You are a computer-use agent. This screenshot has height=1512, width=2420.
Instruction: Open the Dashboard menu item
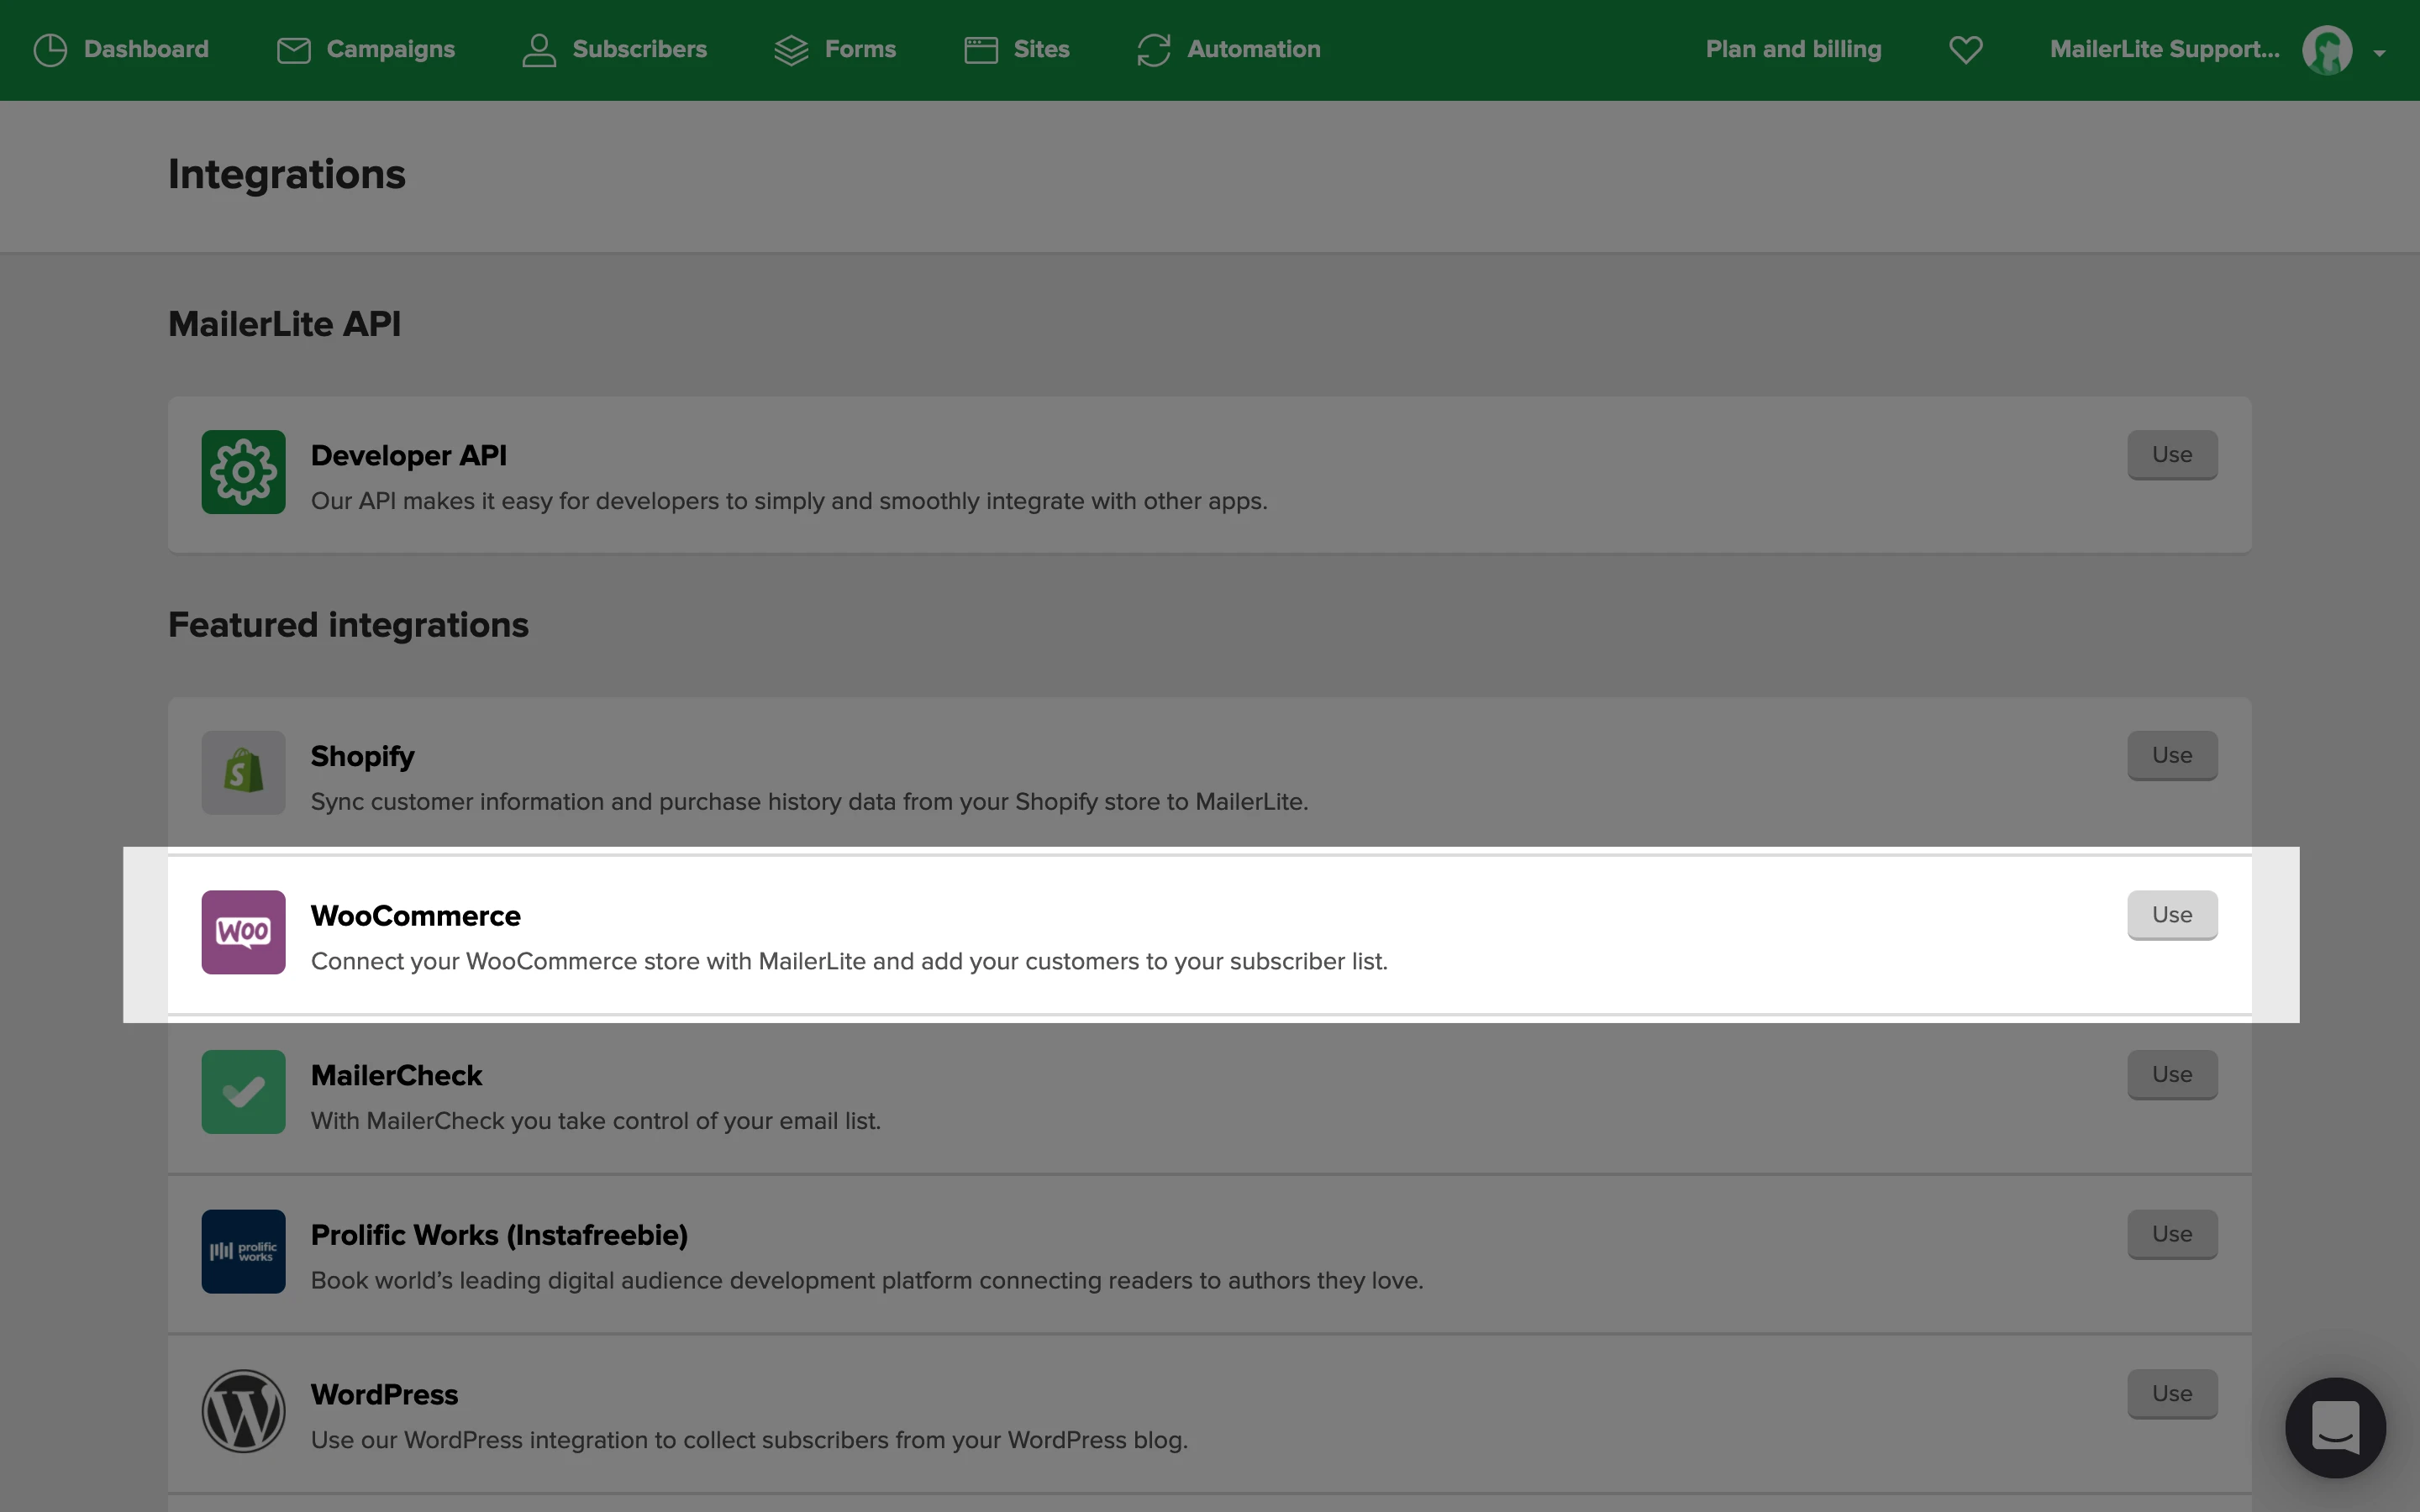point(121,49)
